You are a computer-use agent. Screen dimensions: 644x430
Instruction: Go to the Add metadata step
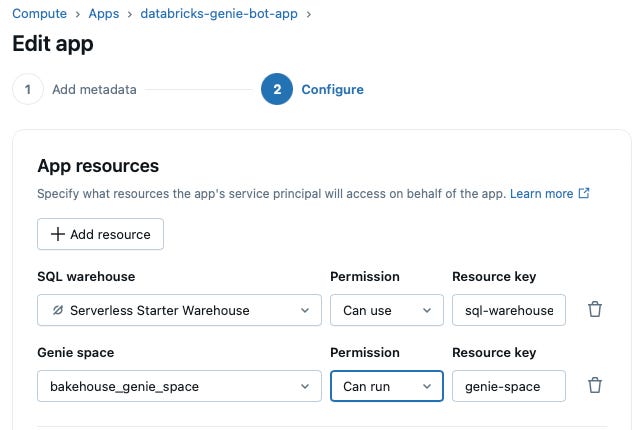coord(94,89)
